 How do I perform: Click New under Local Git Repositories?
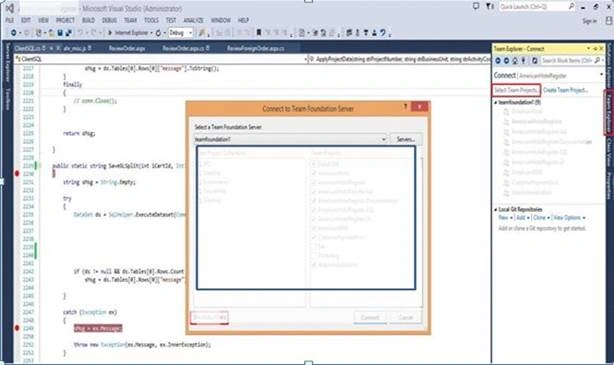[504, 218]
